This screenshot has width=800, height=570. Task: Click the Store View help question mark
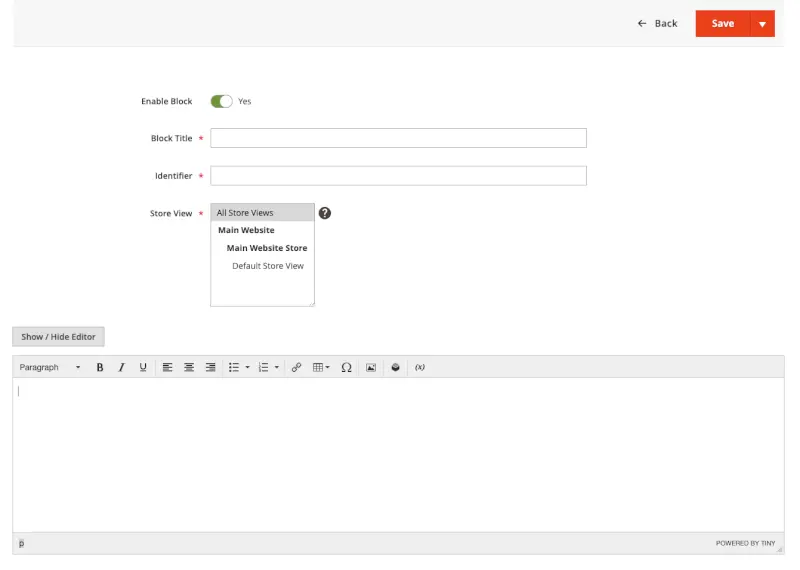click(x=325, y=213)
